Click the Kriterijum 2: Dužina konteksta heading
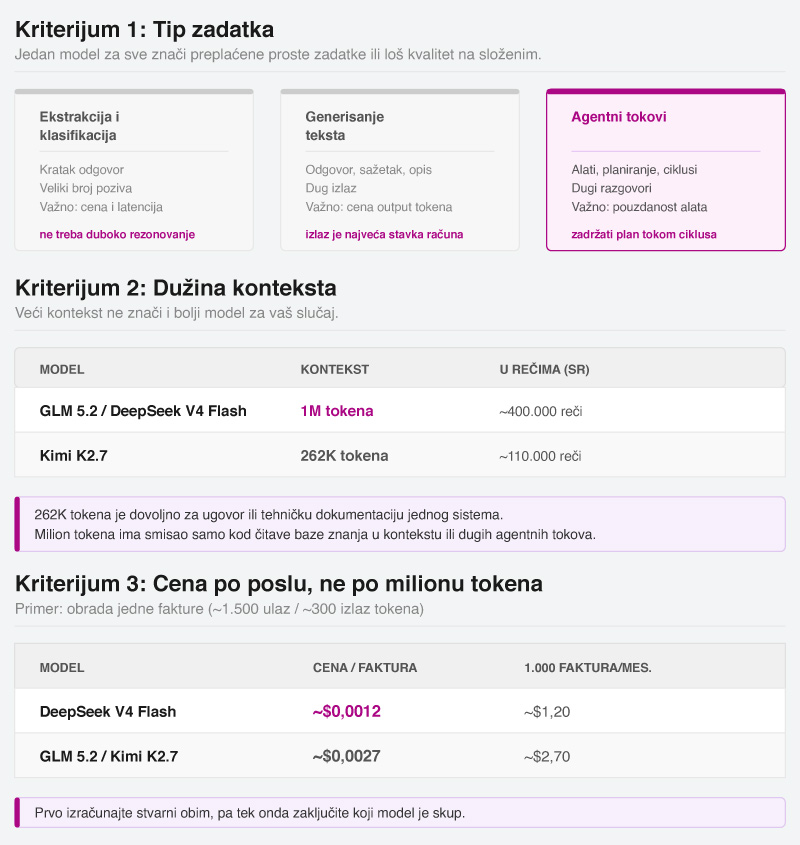The width and height of the screenshot is (800, 845). coord(176,288)
